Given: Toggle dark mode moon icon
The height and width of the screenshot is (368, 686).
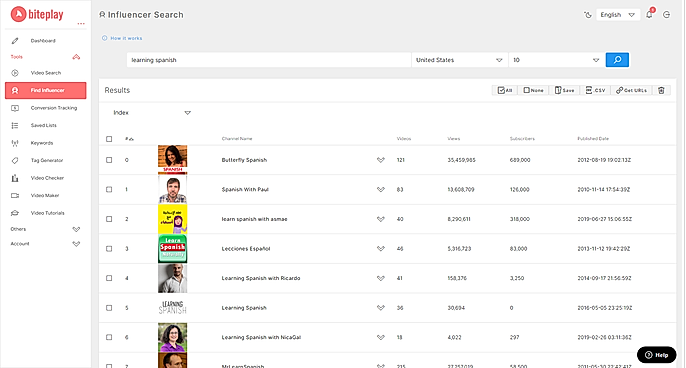Looking at the screenshot, I should [588, 15].
